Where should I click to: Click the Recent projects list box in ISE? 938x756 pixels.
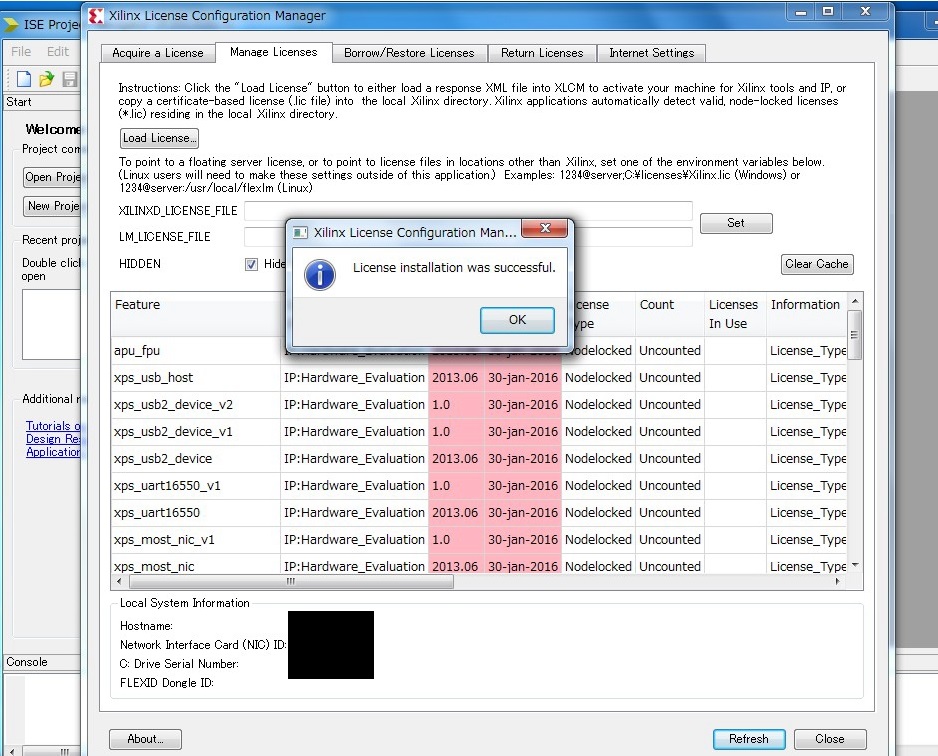click(x=51, y=325)
